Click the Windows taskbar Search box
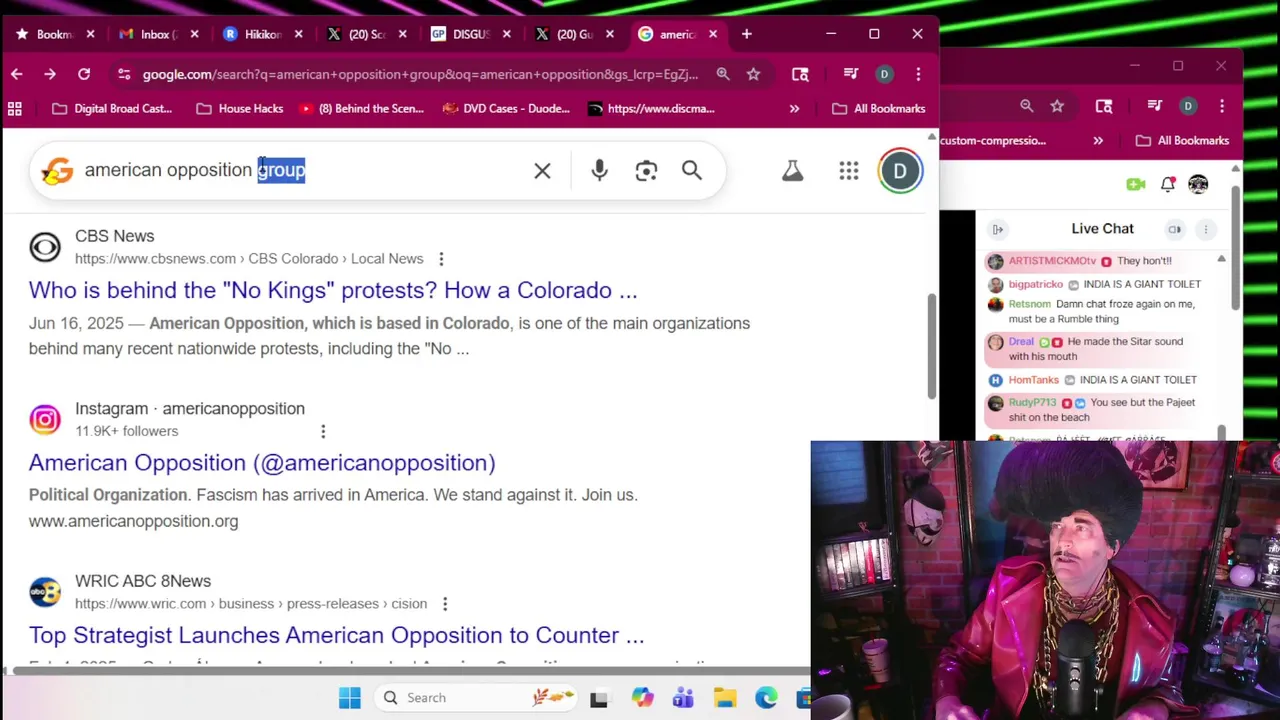The width and height of the screenshot is (1280, 720). click(x=477, y=698)
